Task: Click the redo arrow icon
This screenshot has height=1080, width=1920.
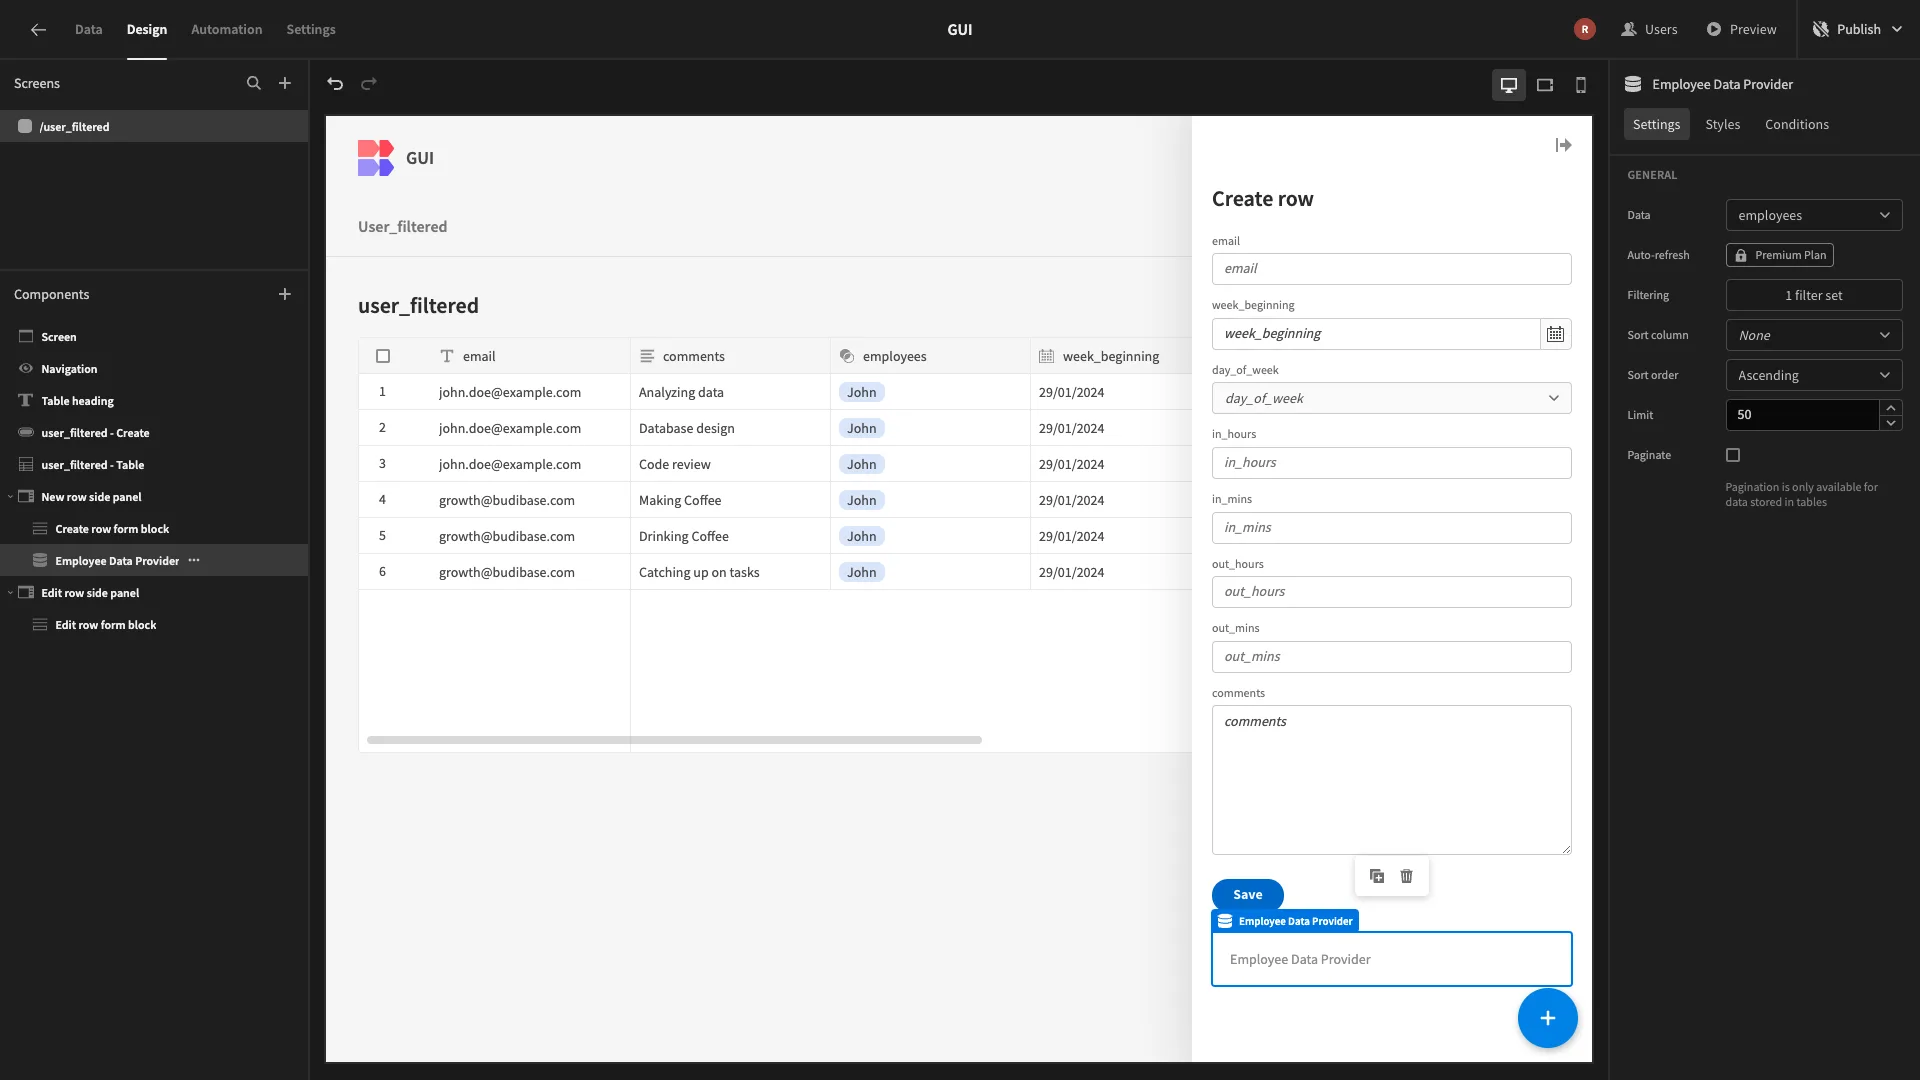Action: click(369, 84)
